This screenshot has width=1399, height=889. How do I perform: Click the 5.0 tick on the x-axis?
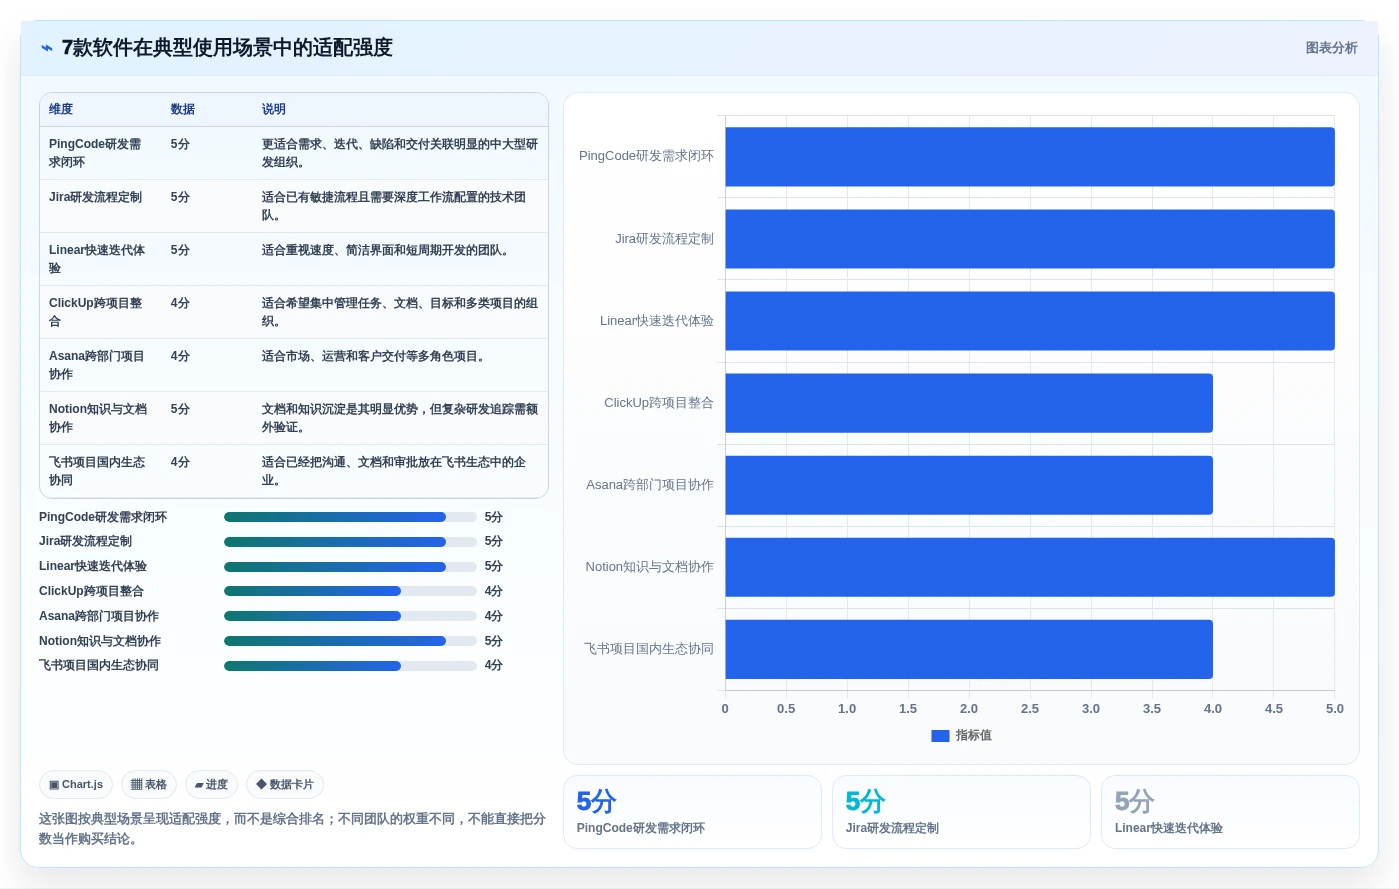[1335, 709]
